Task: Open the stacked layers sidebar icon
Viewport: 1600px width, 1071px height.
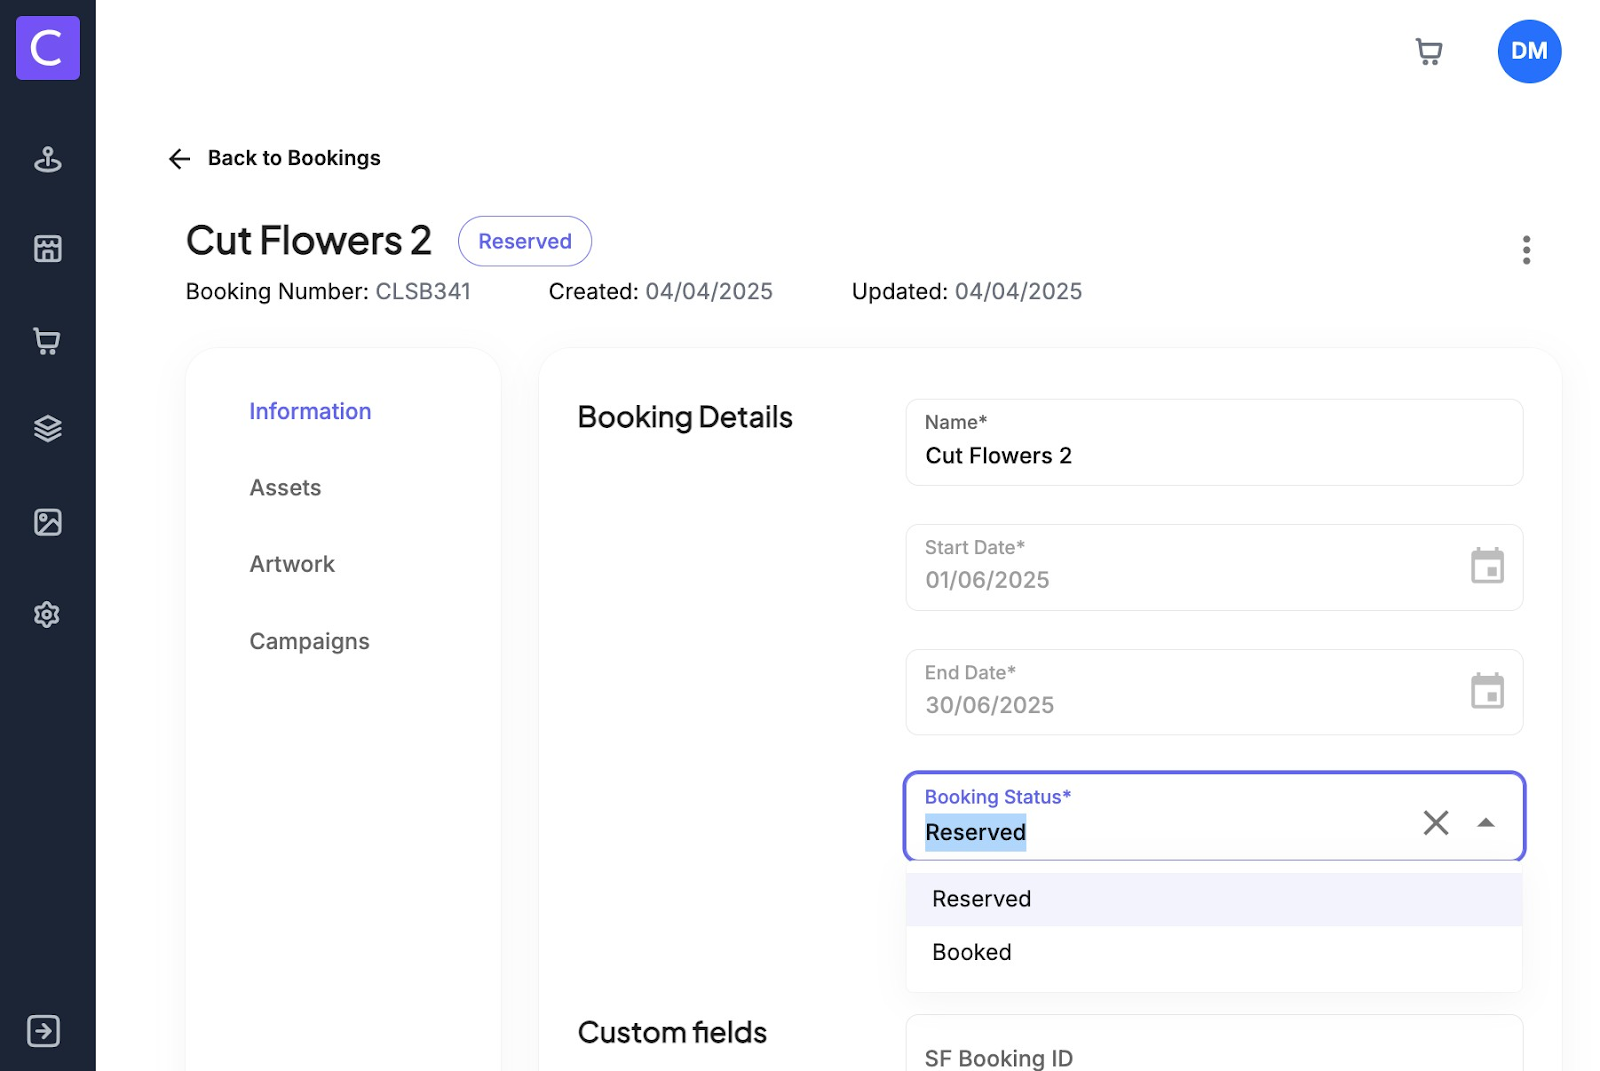Action: click(x=47, y=429)
